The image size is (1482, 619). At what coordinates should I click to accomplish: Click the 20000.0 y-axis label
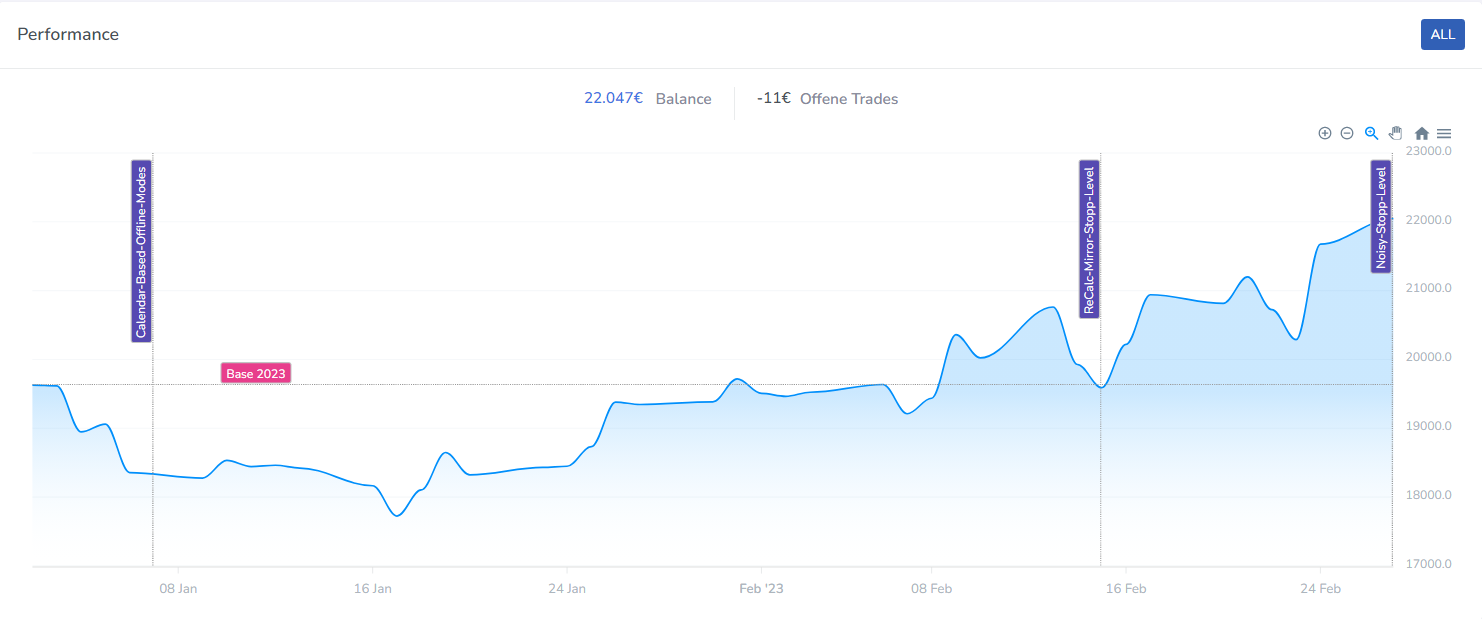[1429, 357]
